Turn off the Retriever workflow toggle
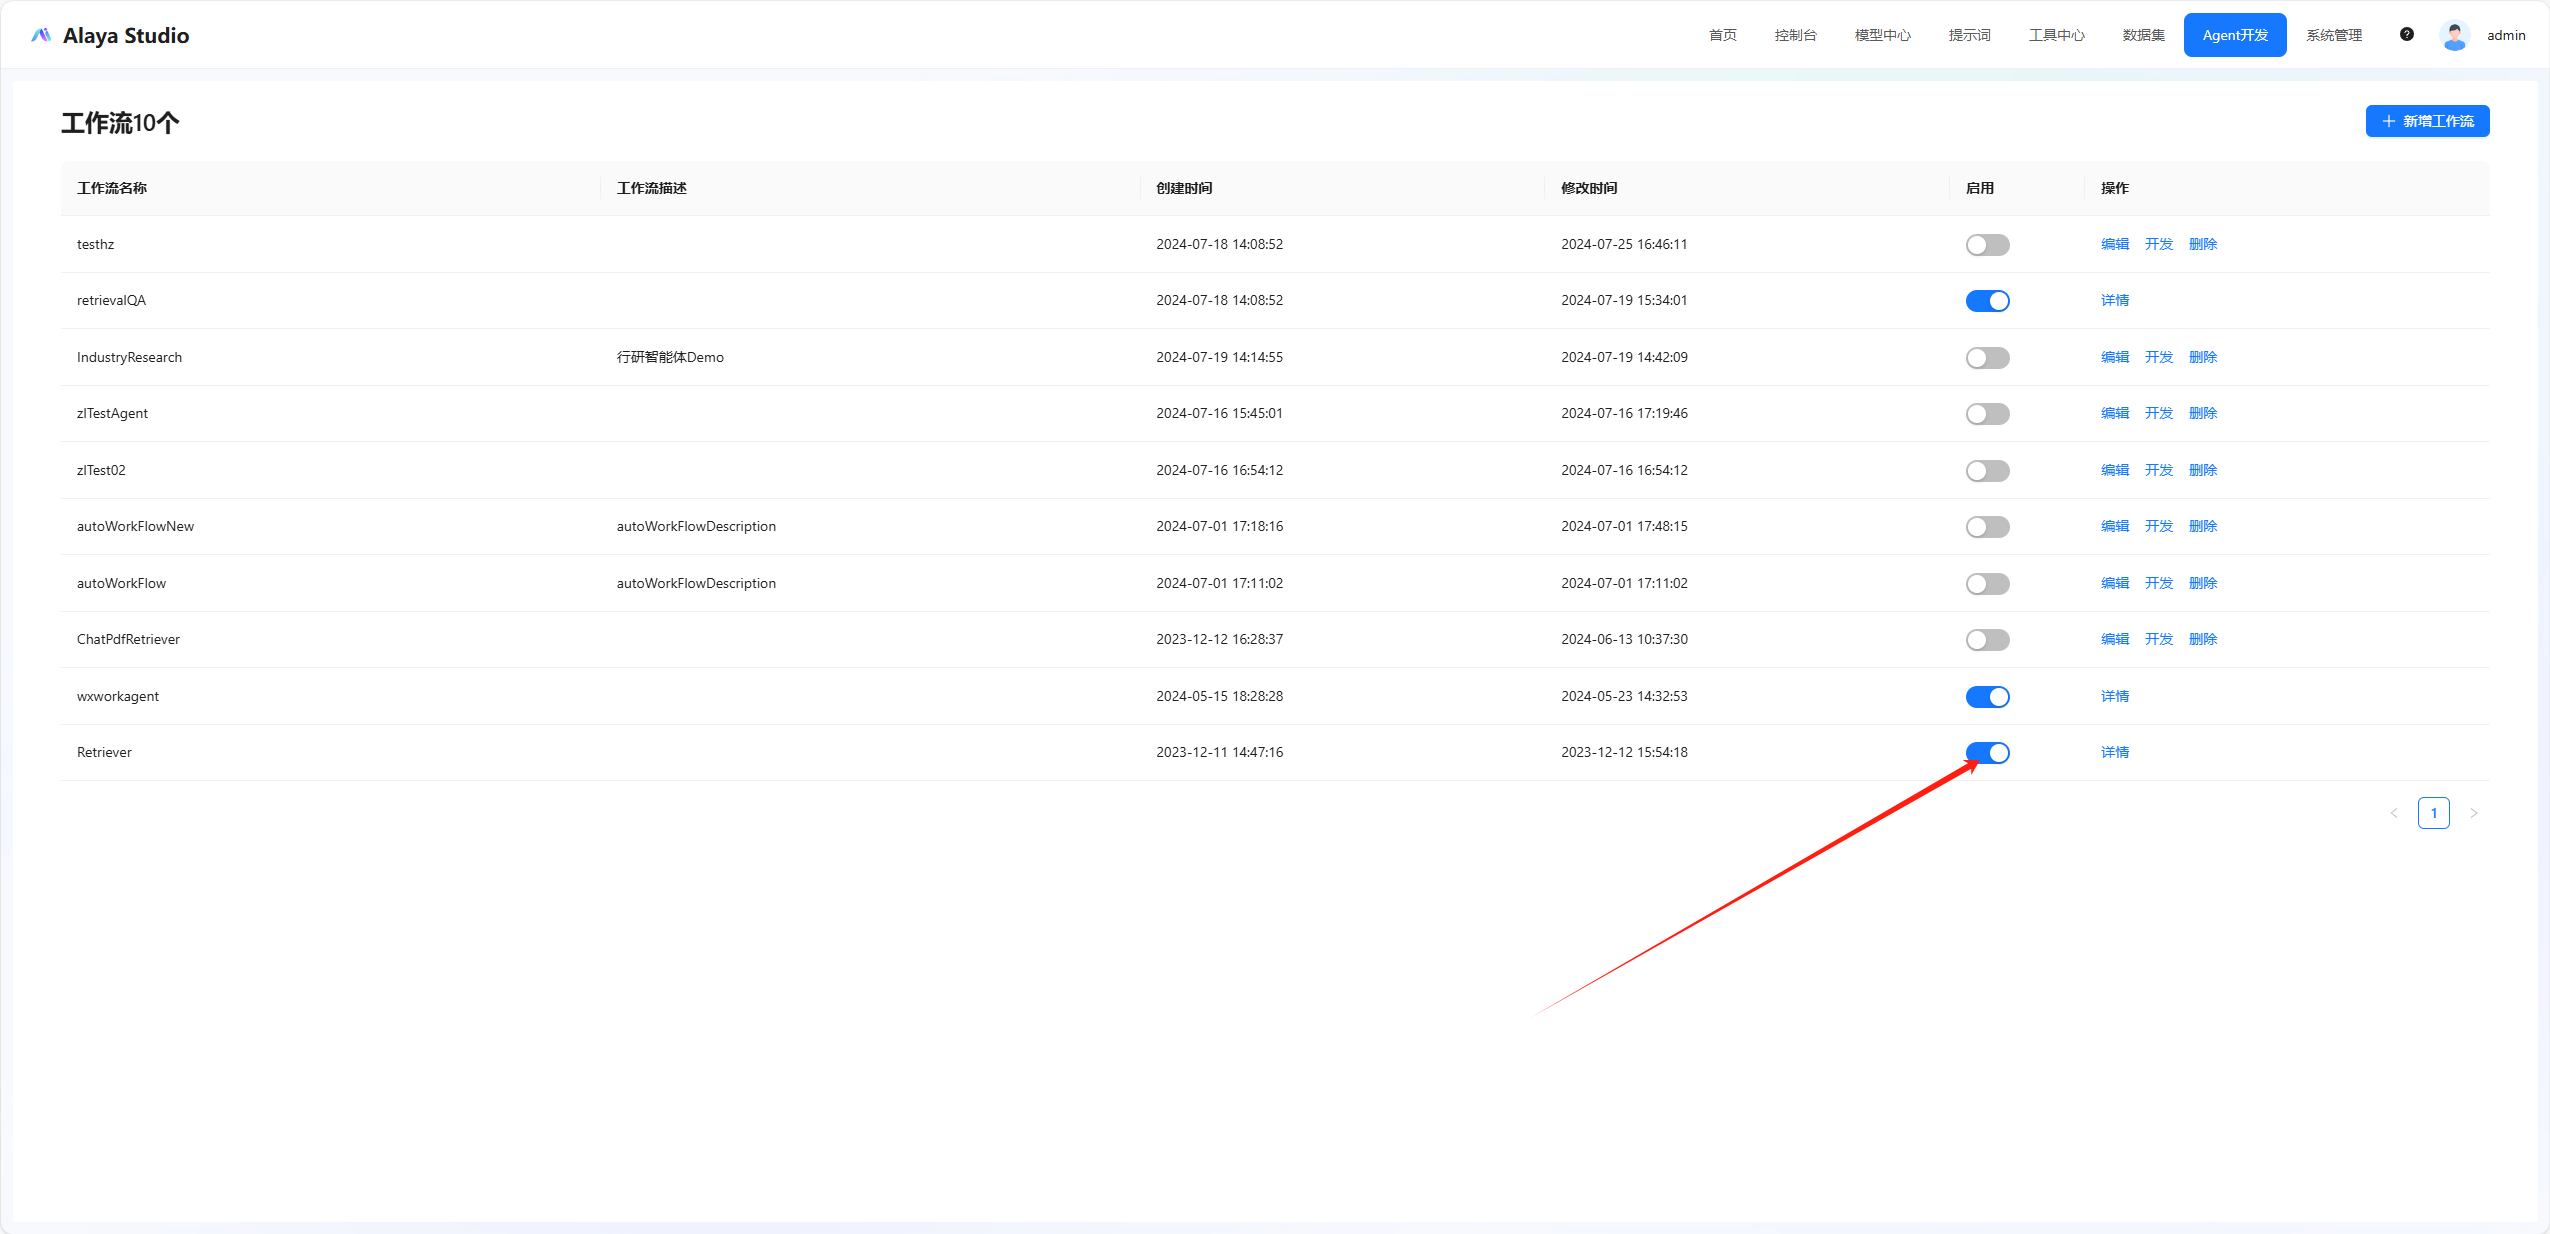The height and width of the screenshot is (1234, 2550). (1986, 753)
